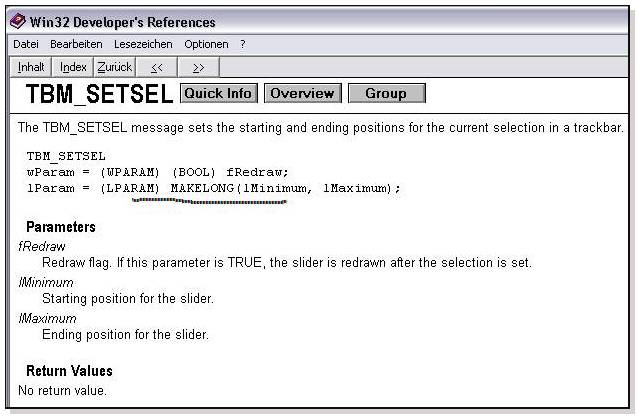The width and height of the screenshot is (639, 418).
Task: Click the TBM_SETSEL page heading
Action: coord(99,94)
